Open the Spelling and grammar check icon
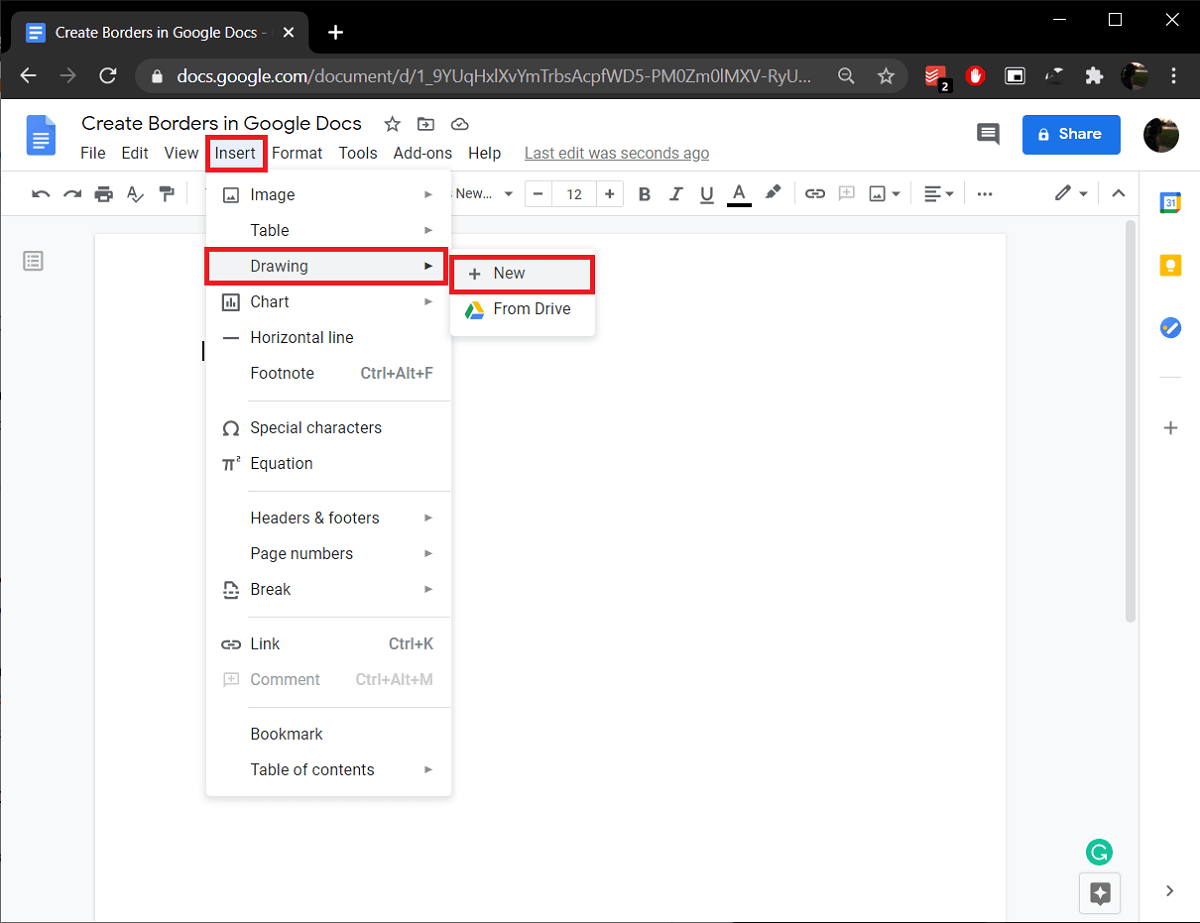Viewport: 1200px width, 923px height. coord(135,193)
